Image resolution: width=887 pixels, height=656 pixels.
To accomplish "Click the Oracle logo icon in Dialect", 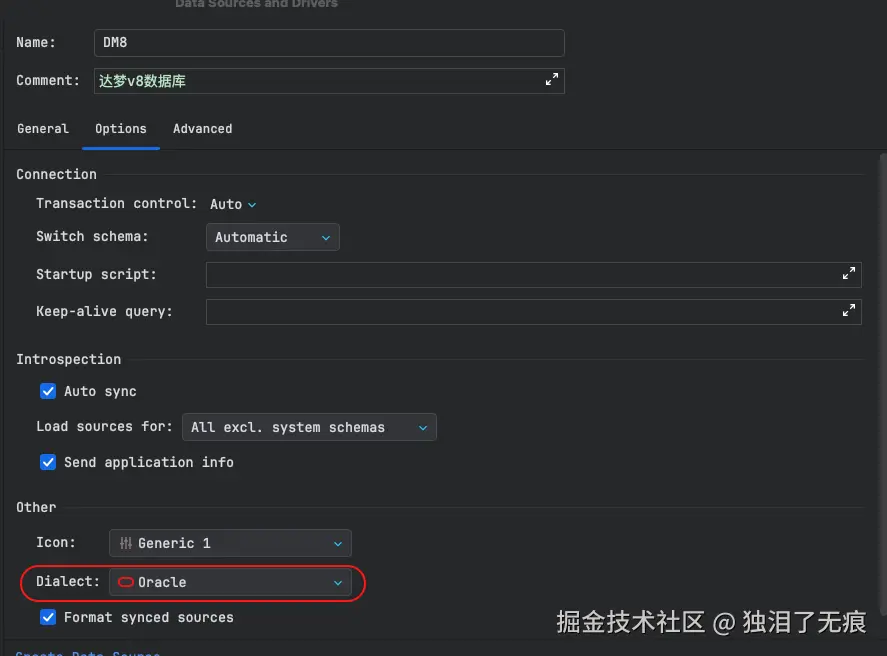I will 126,582.
